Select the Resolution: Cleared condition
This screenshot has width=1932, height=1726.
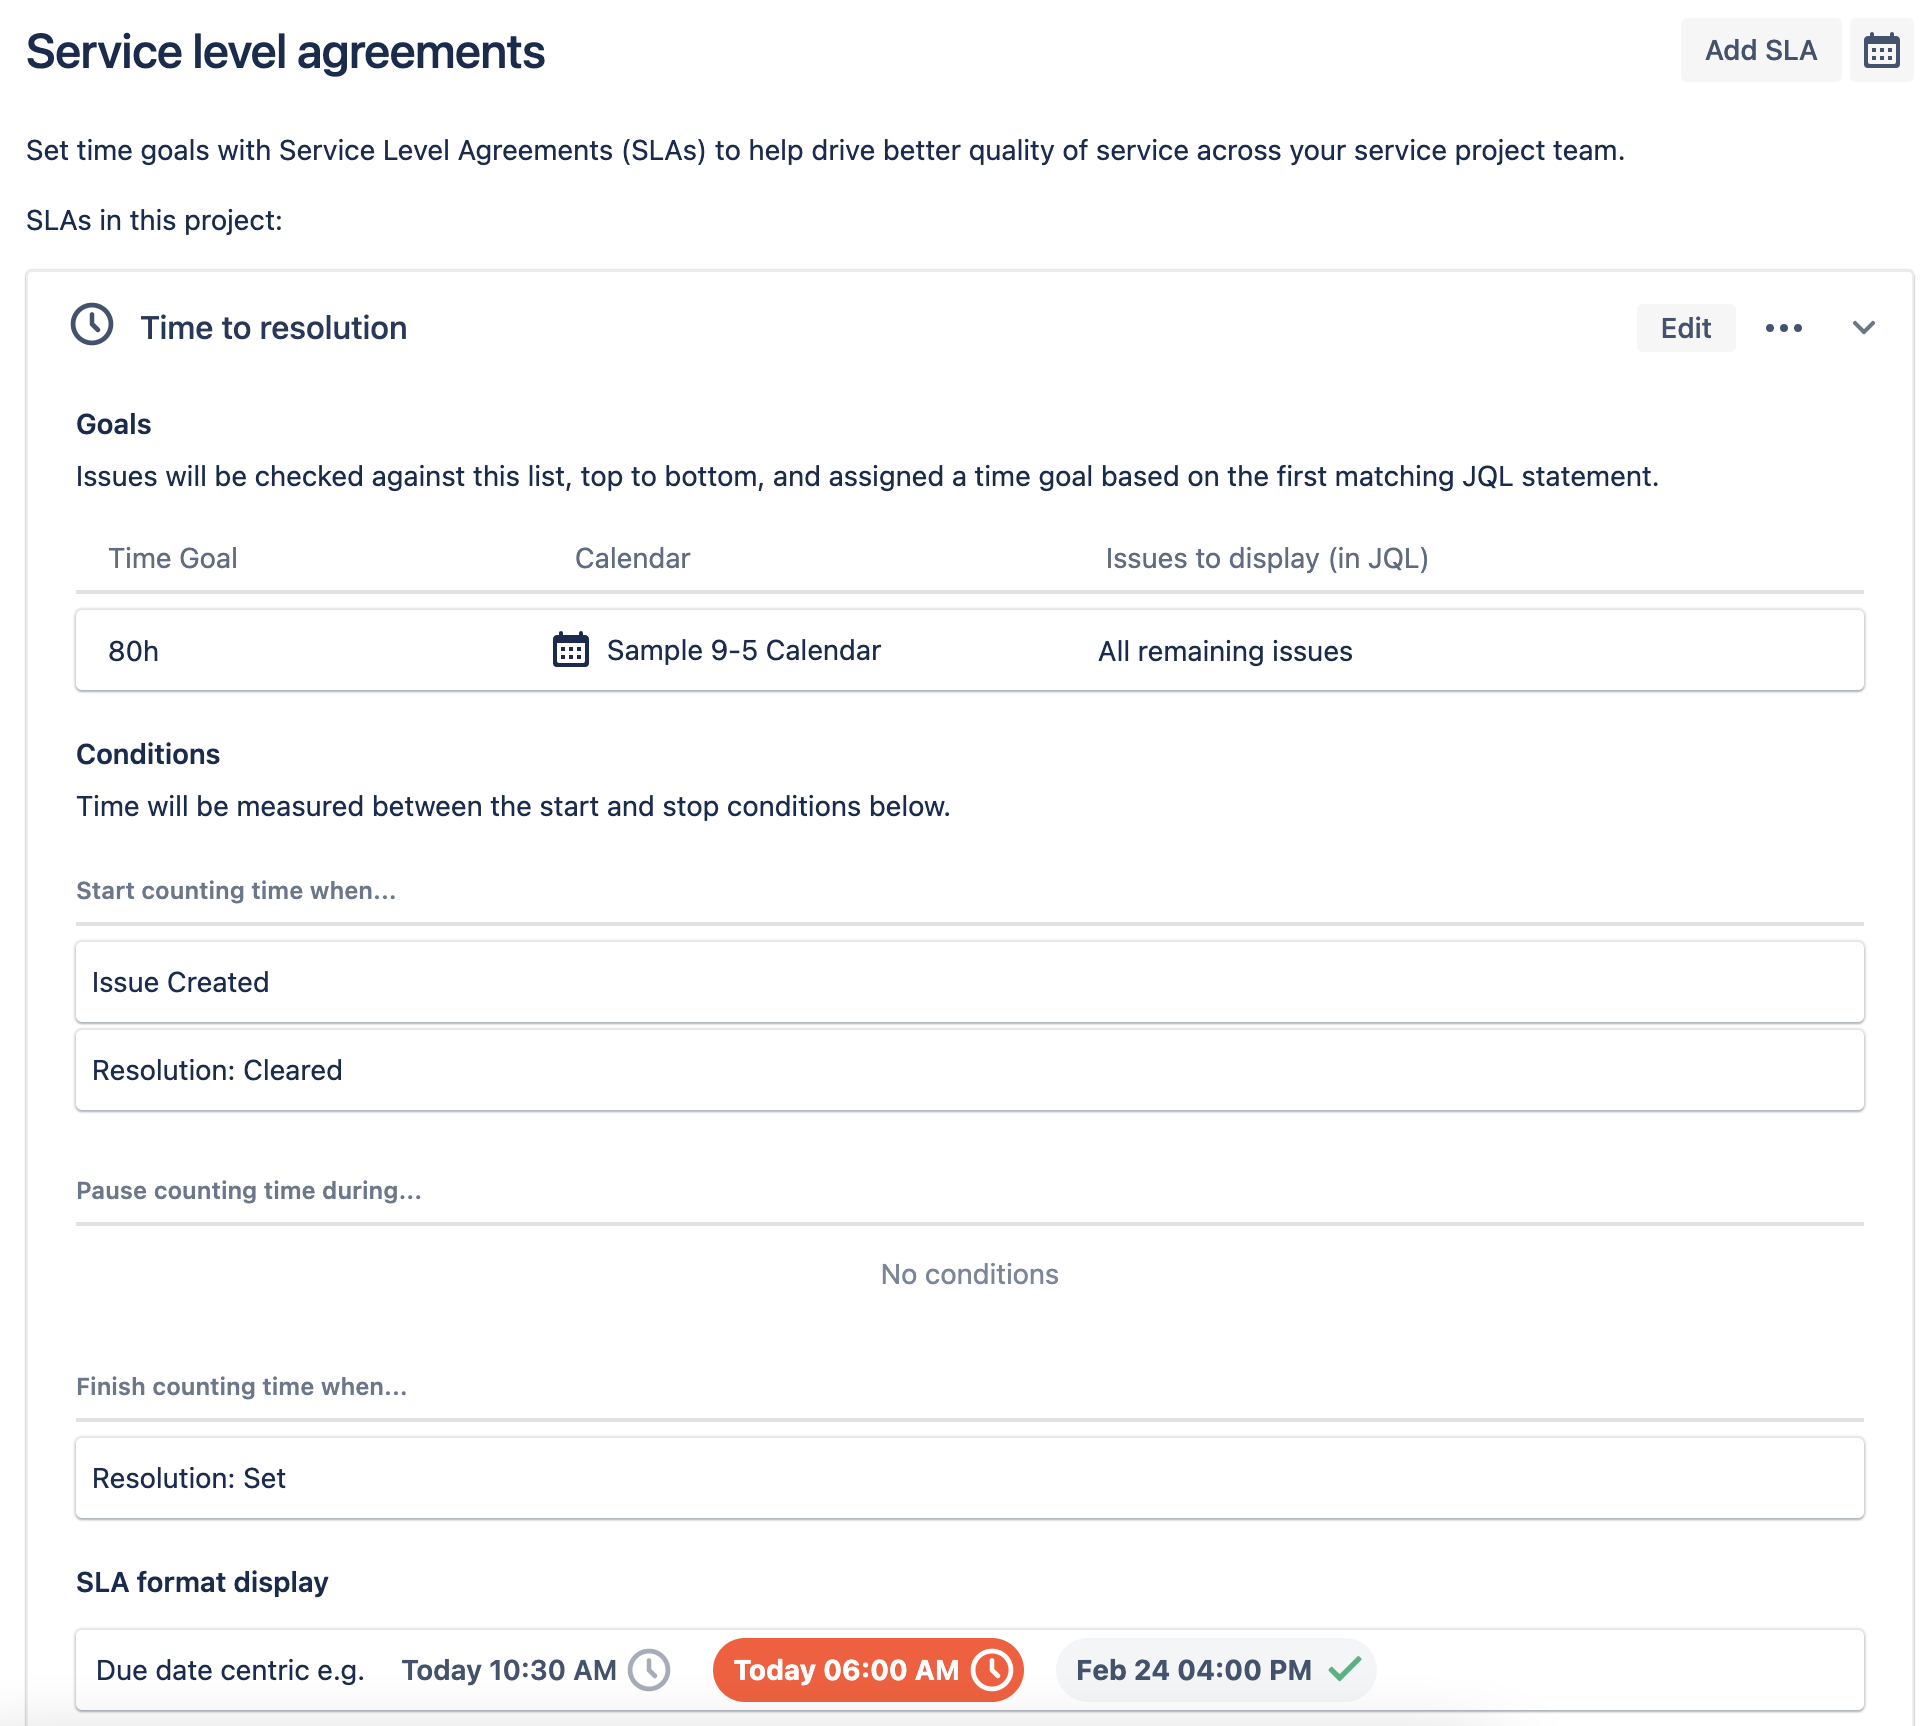point(217,1070)
